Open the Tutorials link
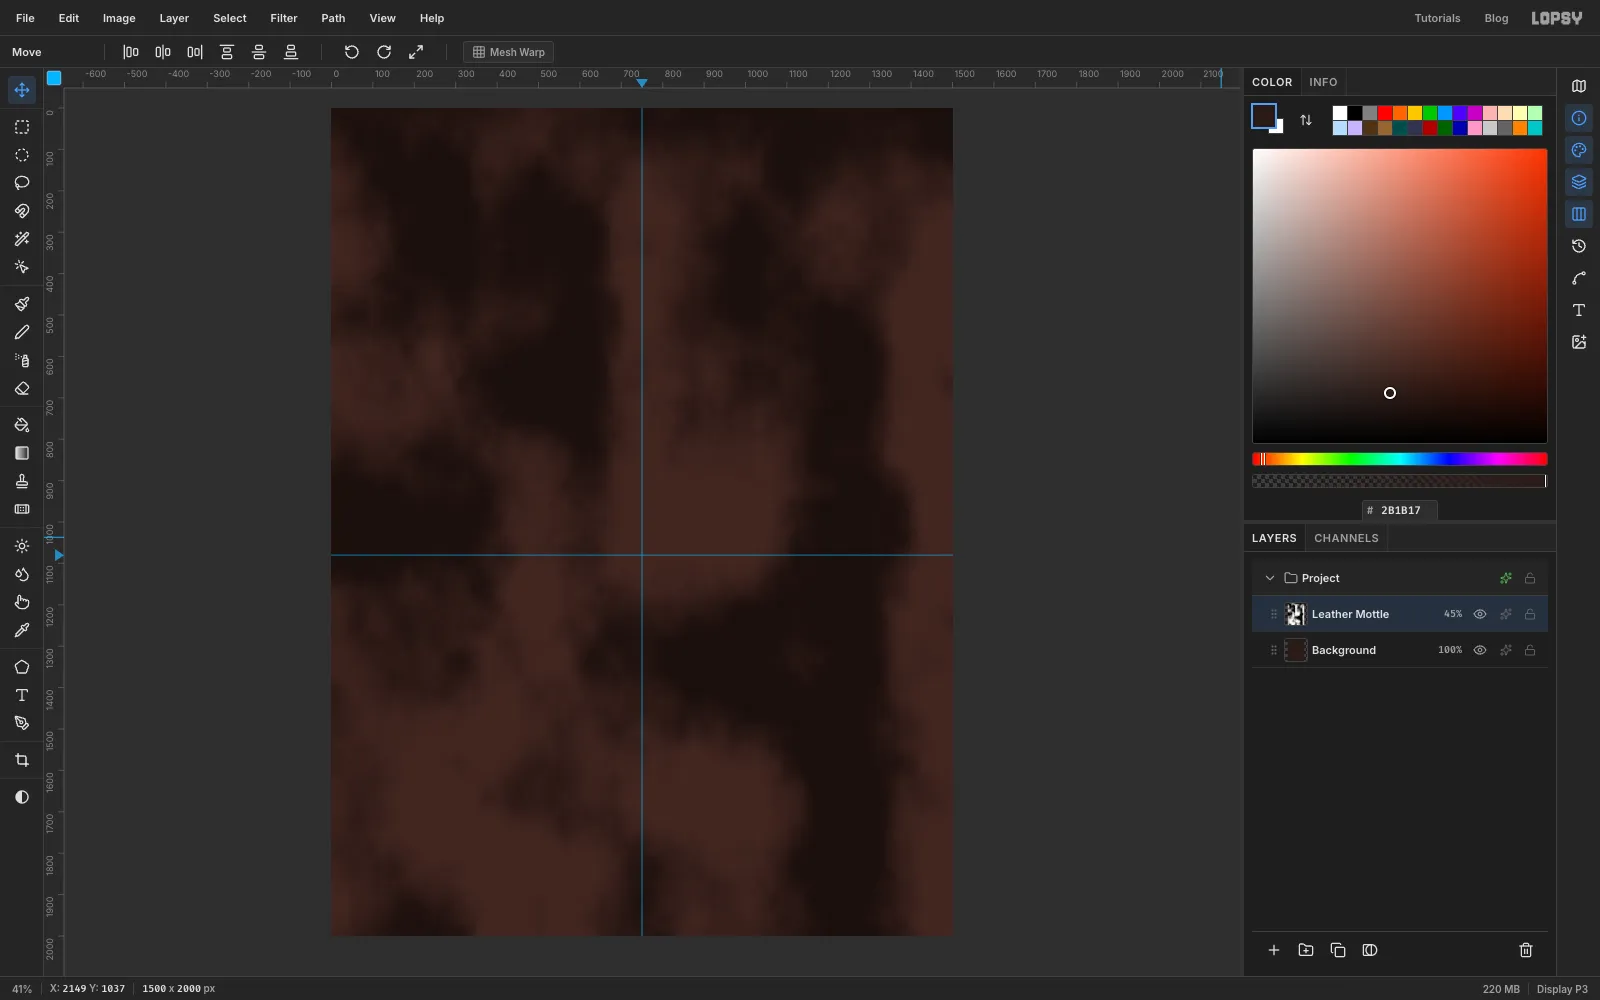 [1437, 18]
